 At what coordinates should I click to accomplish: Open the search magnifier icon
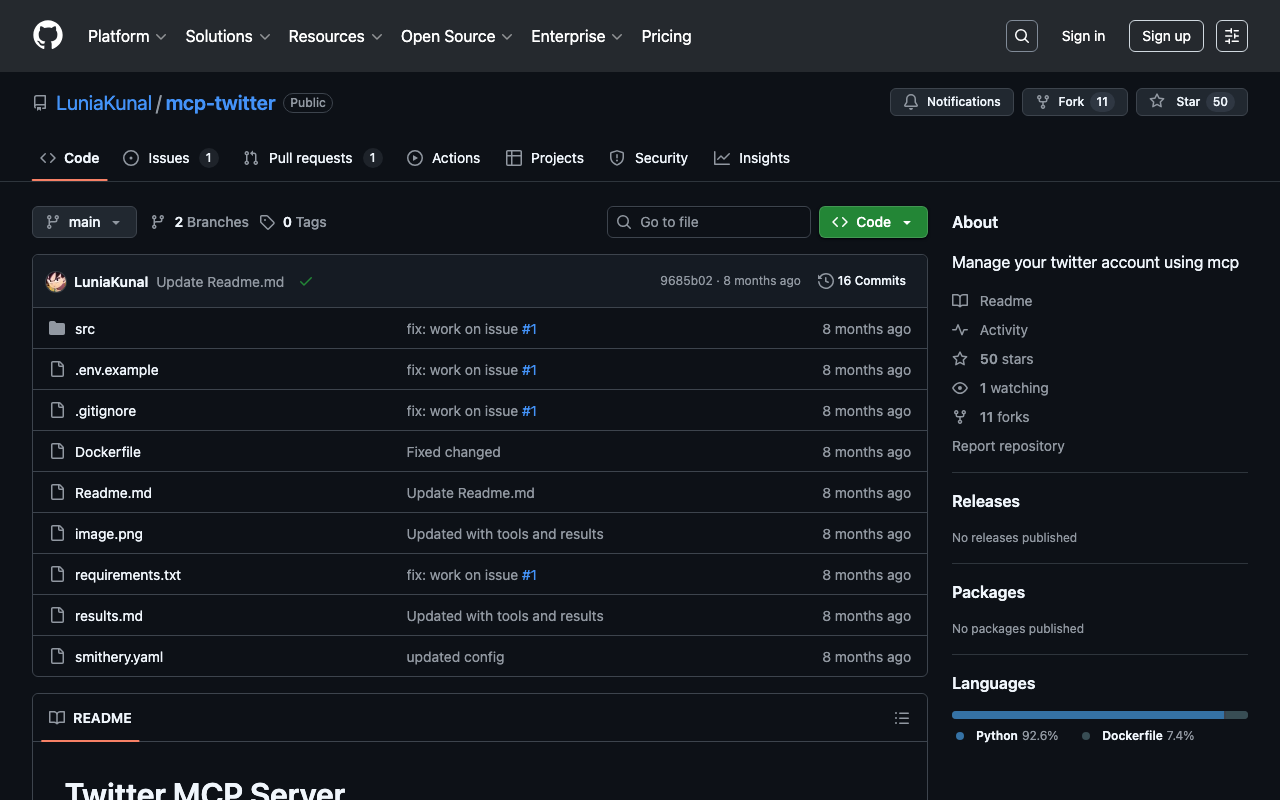coord(1021,36)
